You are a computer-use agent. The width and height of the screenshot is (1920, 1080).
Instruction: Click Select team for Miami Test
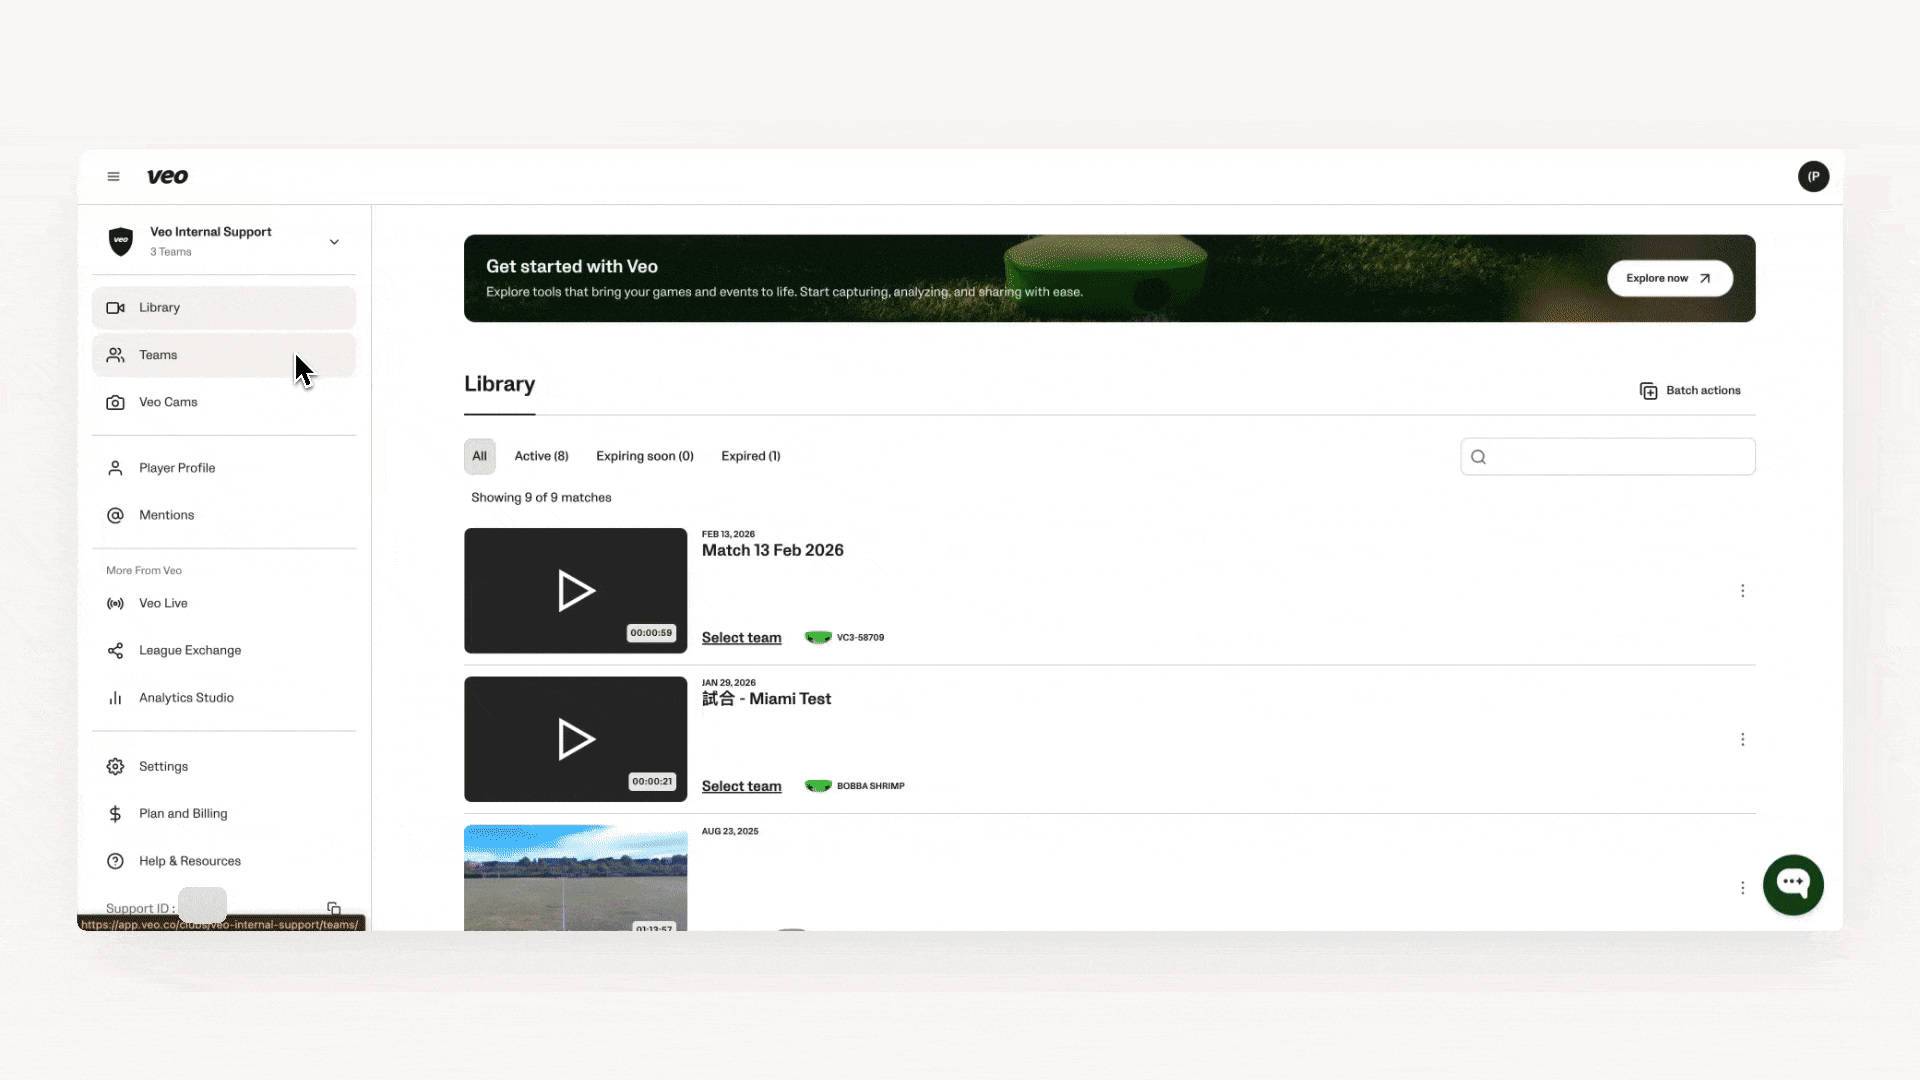(741, 787)
